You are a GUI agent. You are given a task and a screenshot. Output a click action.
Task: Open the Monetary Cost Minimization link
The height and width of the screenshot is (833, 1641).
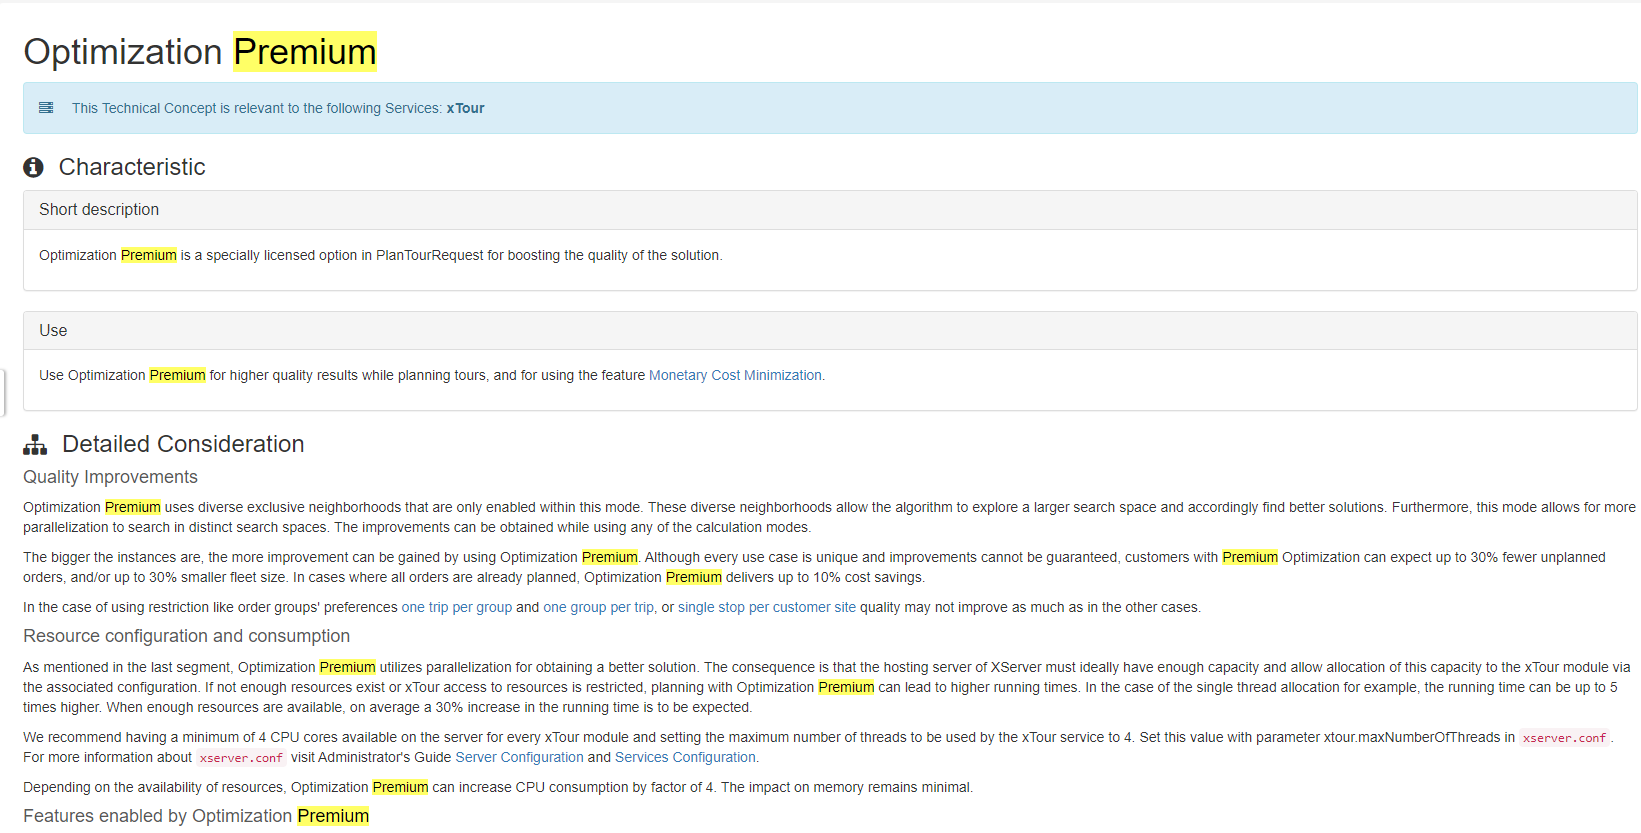click(736, 375)
